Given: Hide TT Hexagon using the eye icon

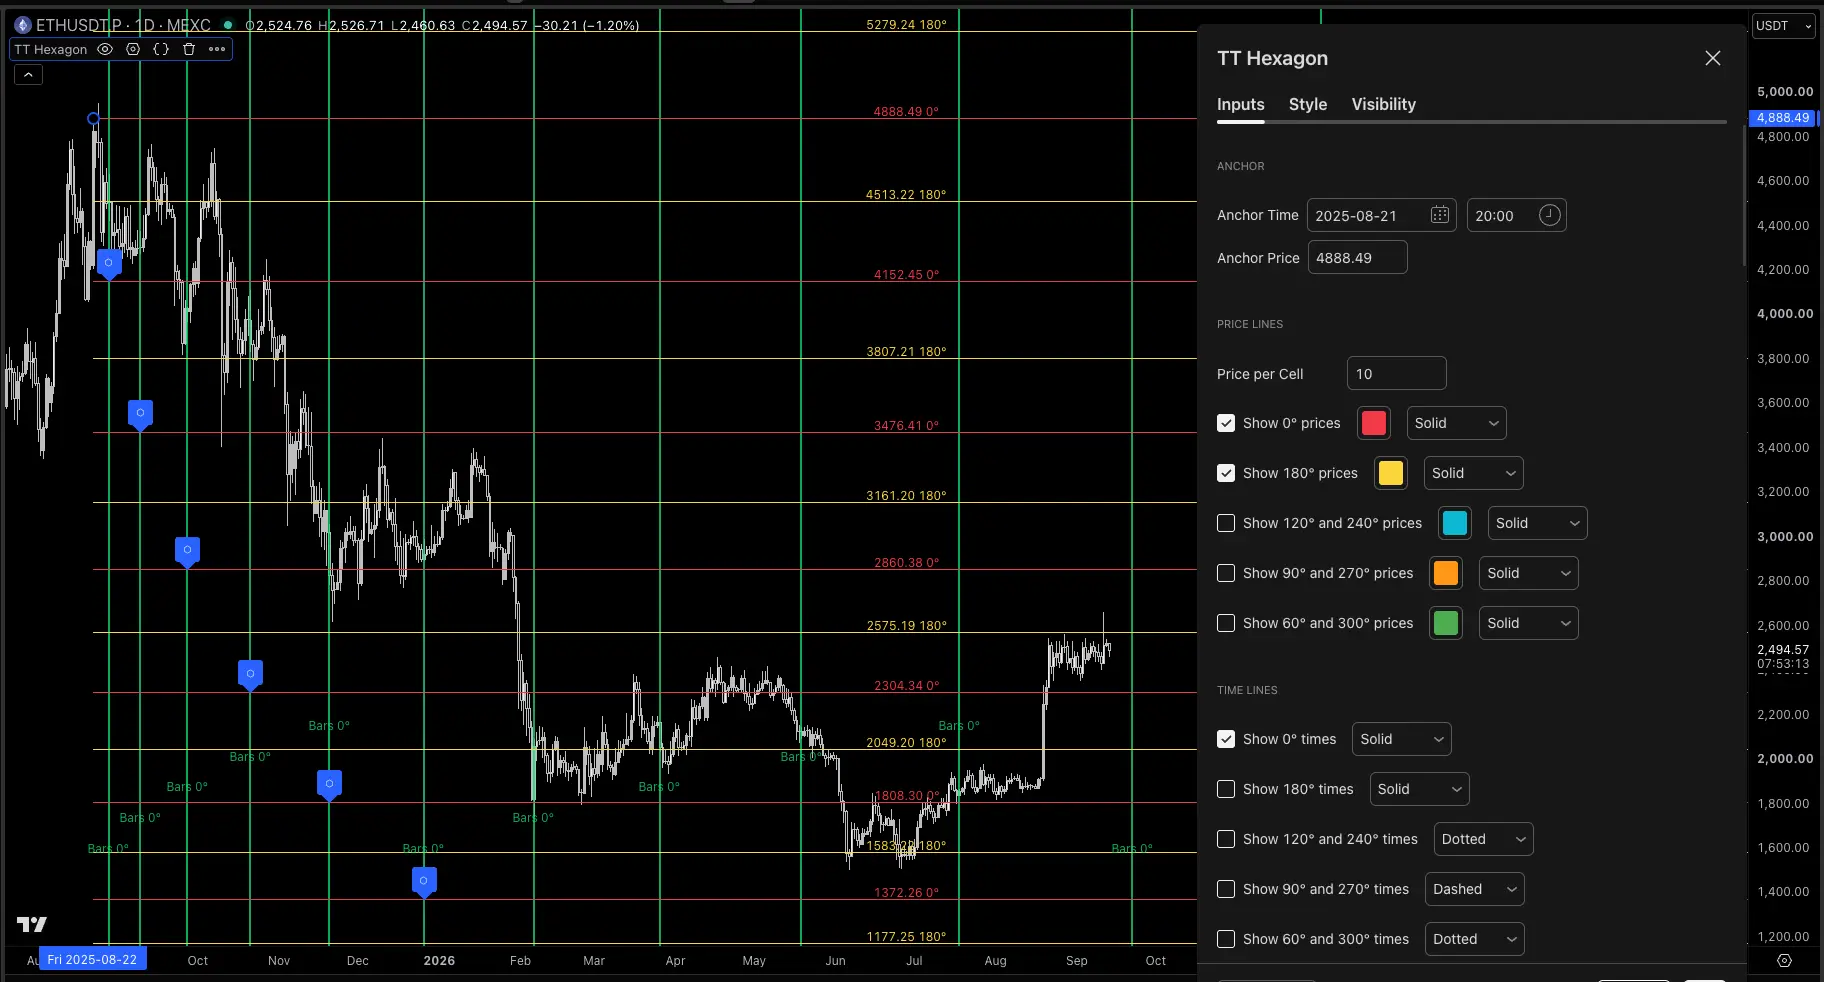Looking at the screenshot, I should (x=105, y=49).
